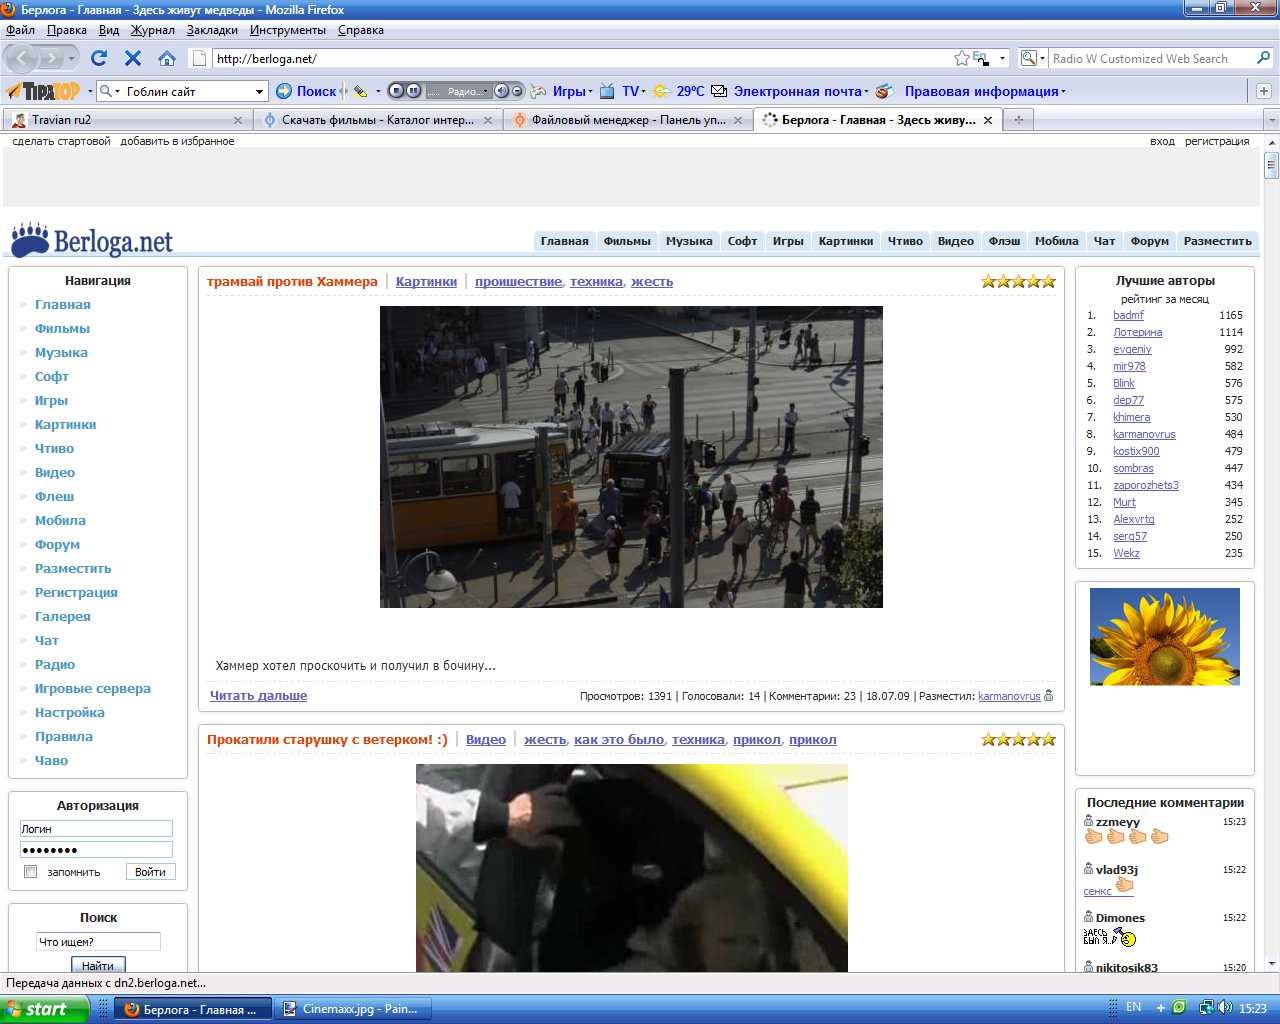Click the TV icon in the toolbar
Screen dimensions: 1280x1024
pyautogui.click(x=607, y=91)
